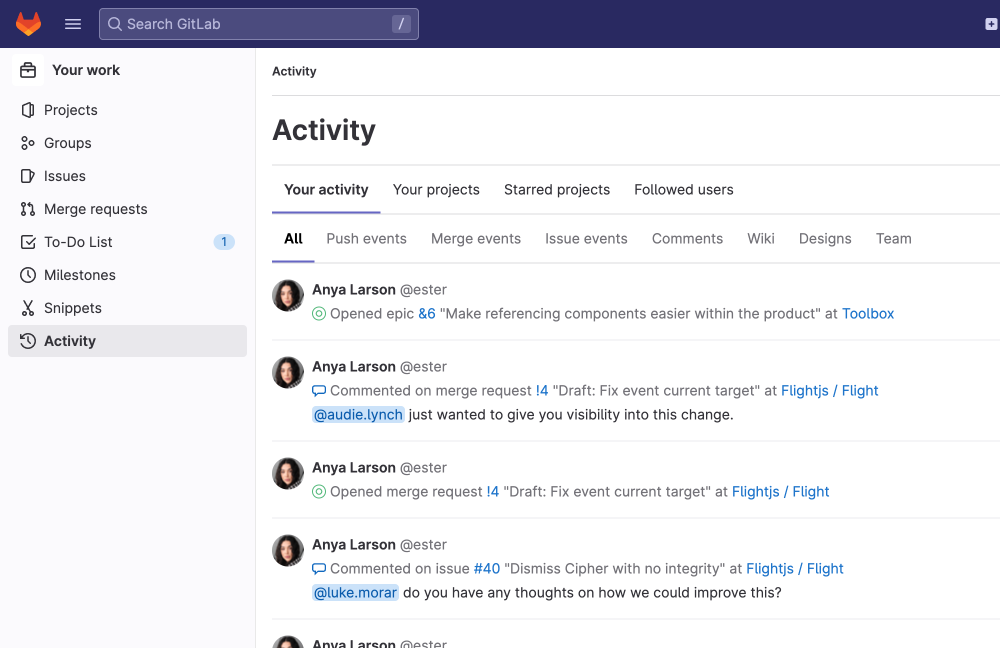Switch to the Followed users tab
The width and height of the screenshot is (1000, 648).
[683, 189]
